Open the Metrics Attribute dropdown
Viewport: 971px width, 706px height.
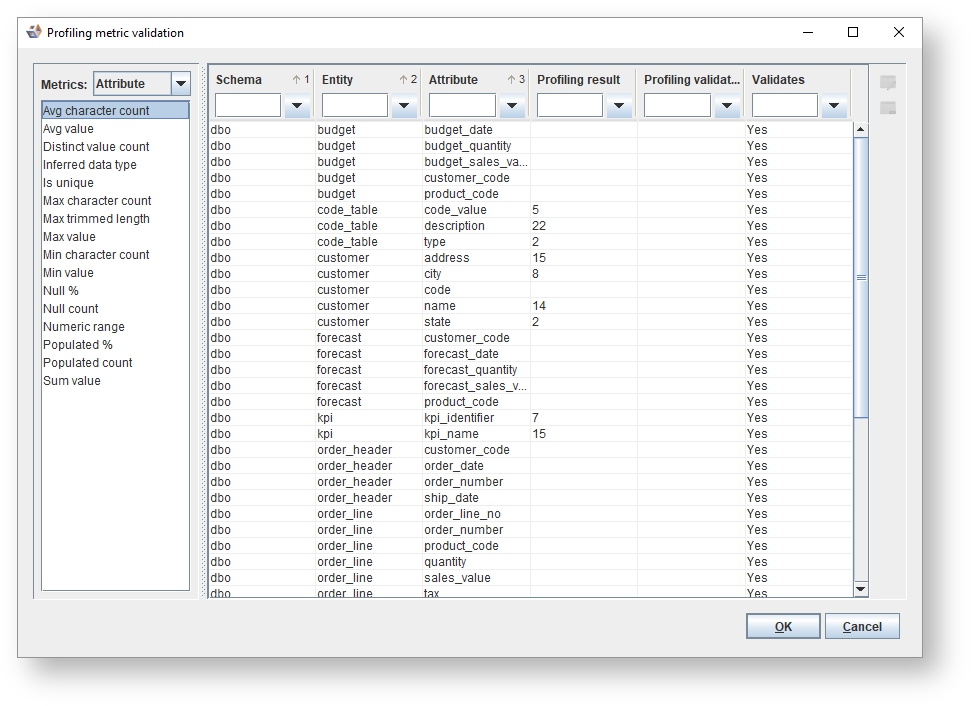[x=181, y=84]
